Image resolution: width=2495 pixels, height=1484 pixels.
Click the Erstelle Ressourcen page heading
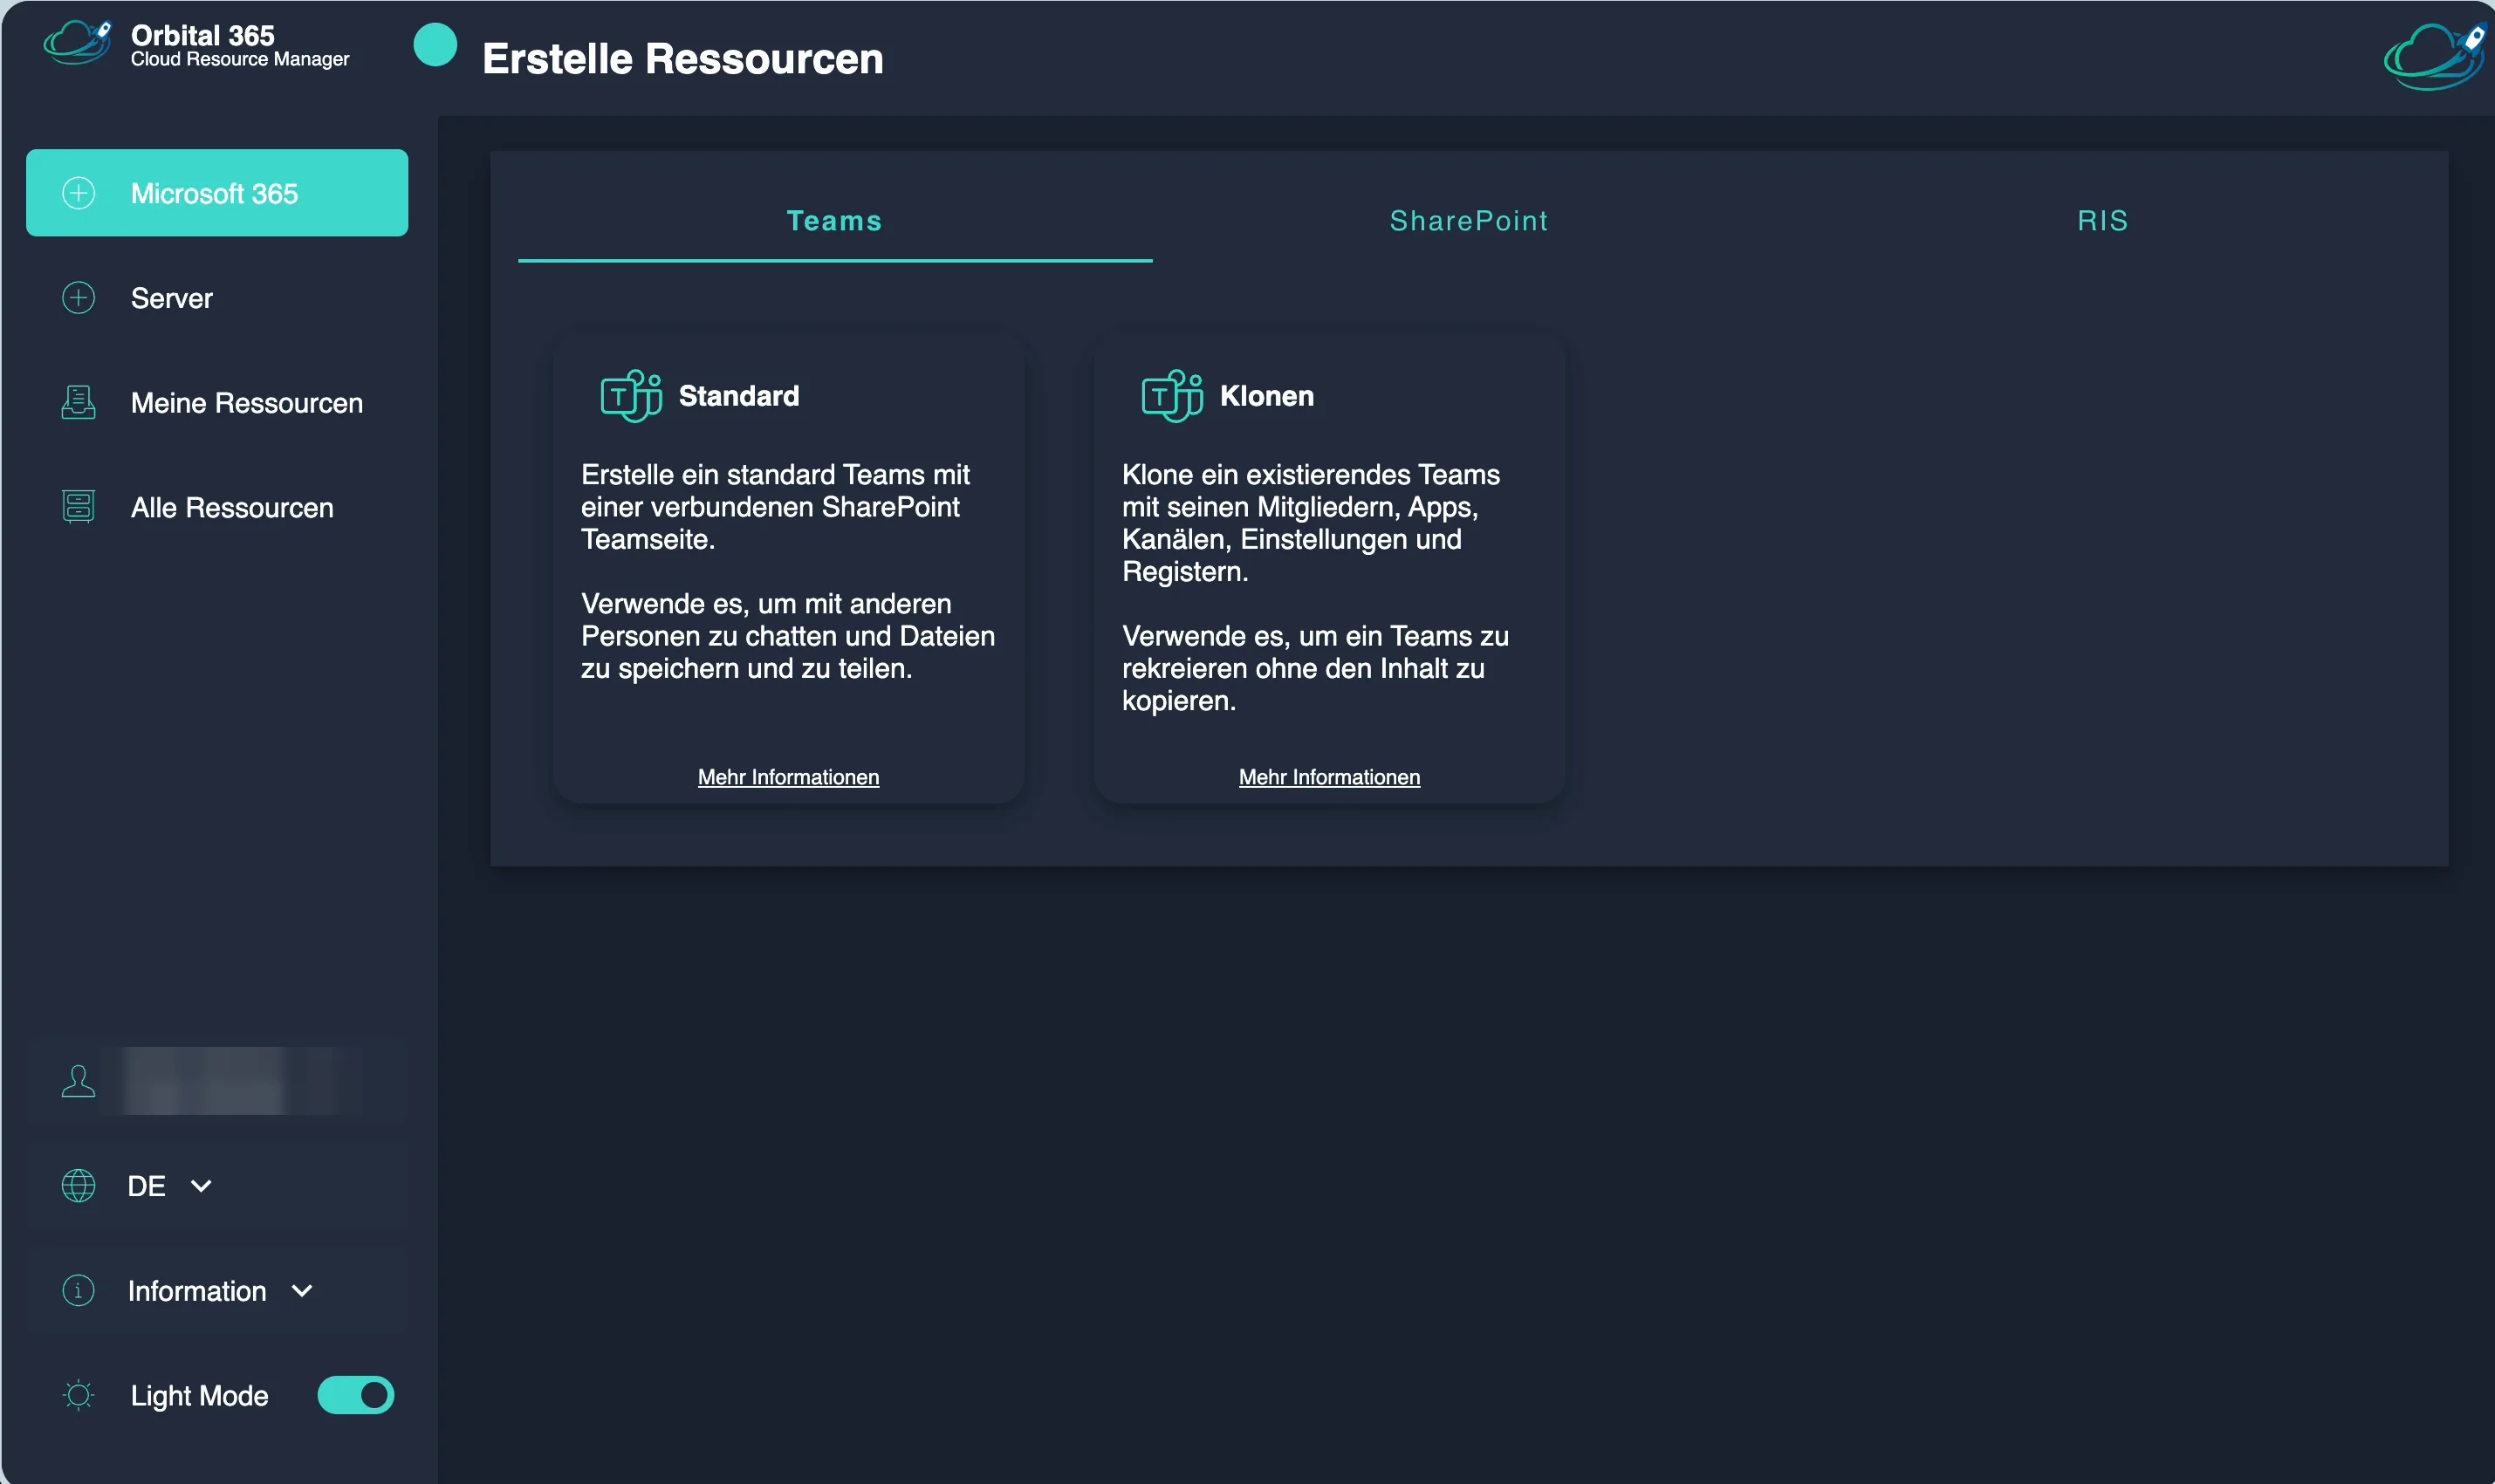(683, 58)
